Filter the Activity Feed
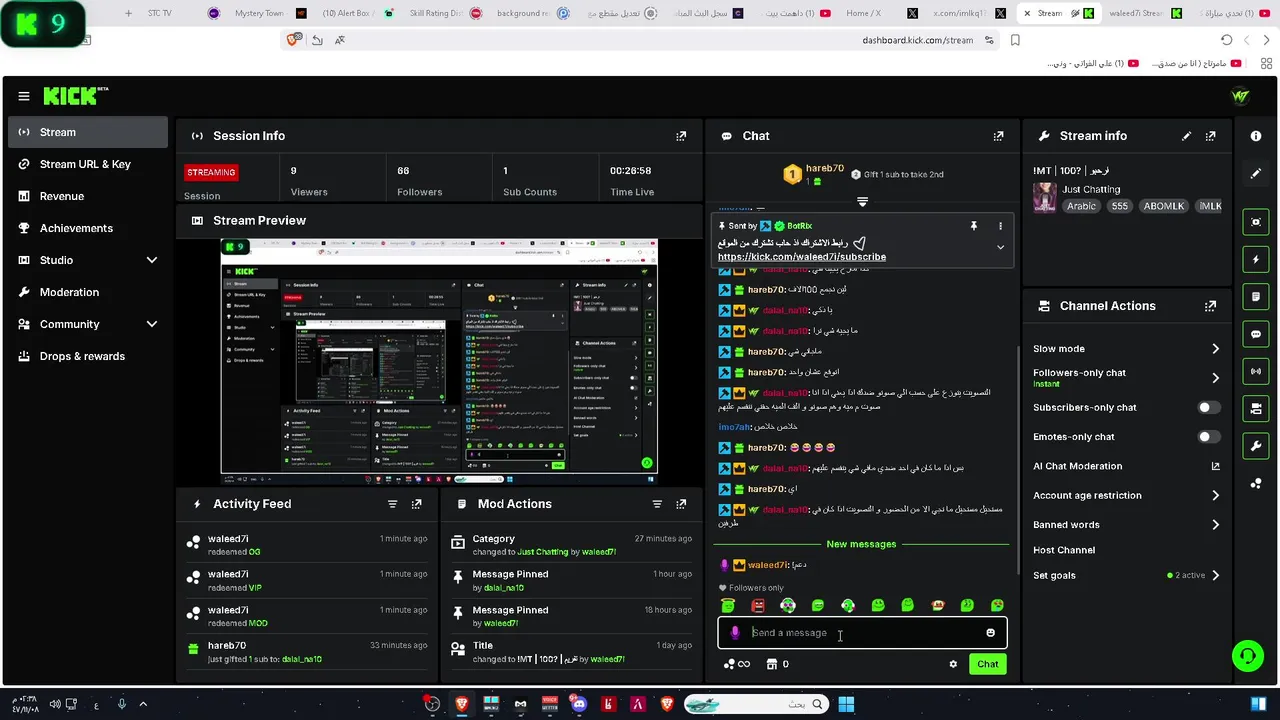Viewport: 1280px width, 720px height. click(x=392, y=504)
